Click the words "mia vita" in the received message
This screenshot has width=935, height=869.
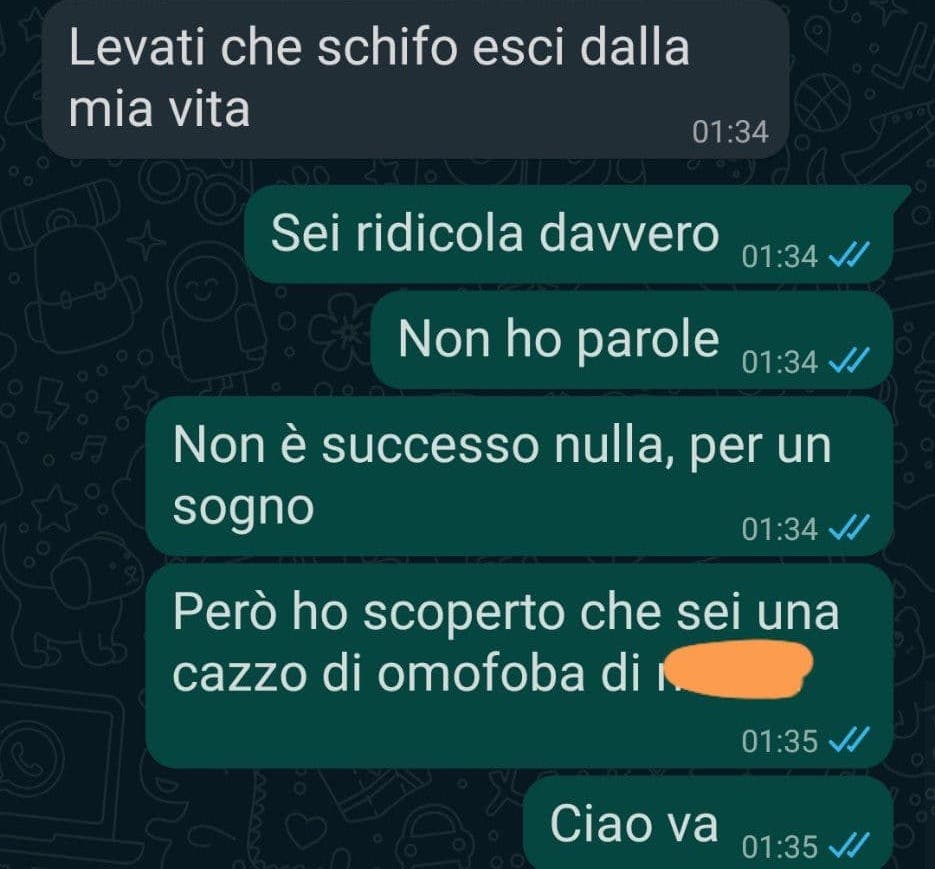pos(159,109)
